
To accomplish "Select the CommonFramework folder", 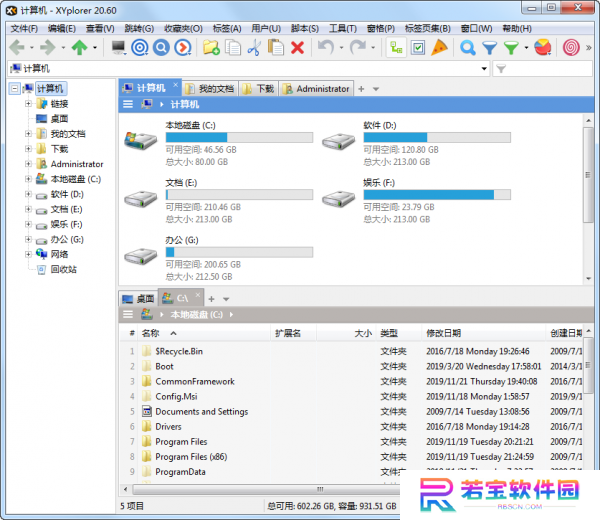I will (195, 381).
